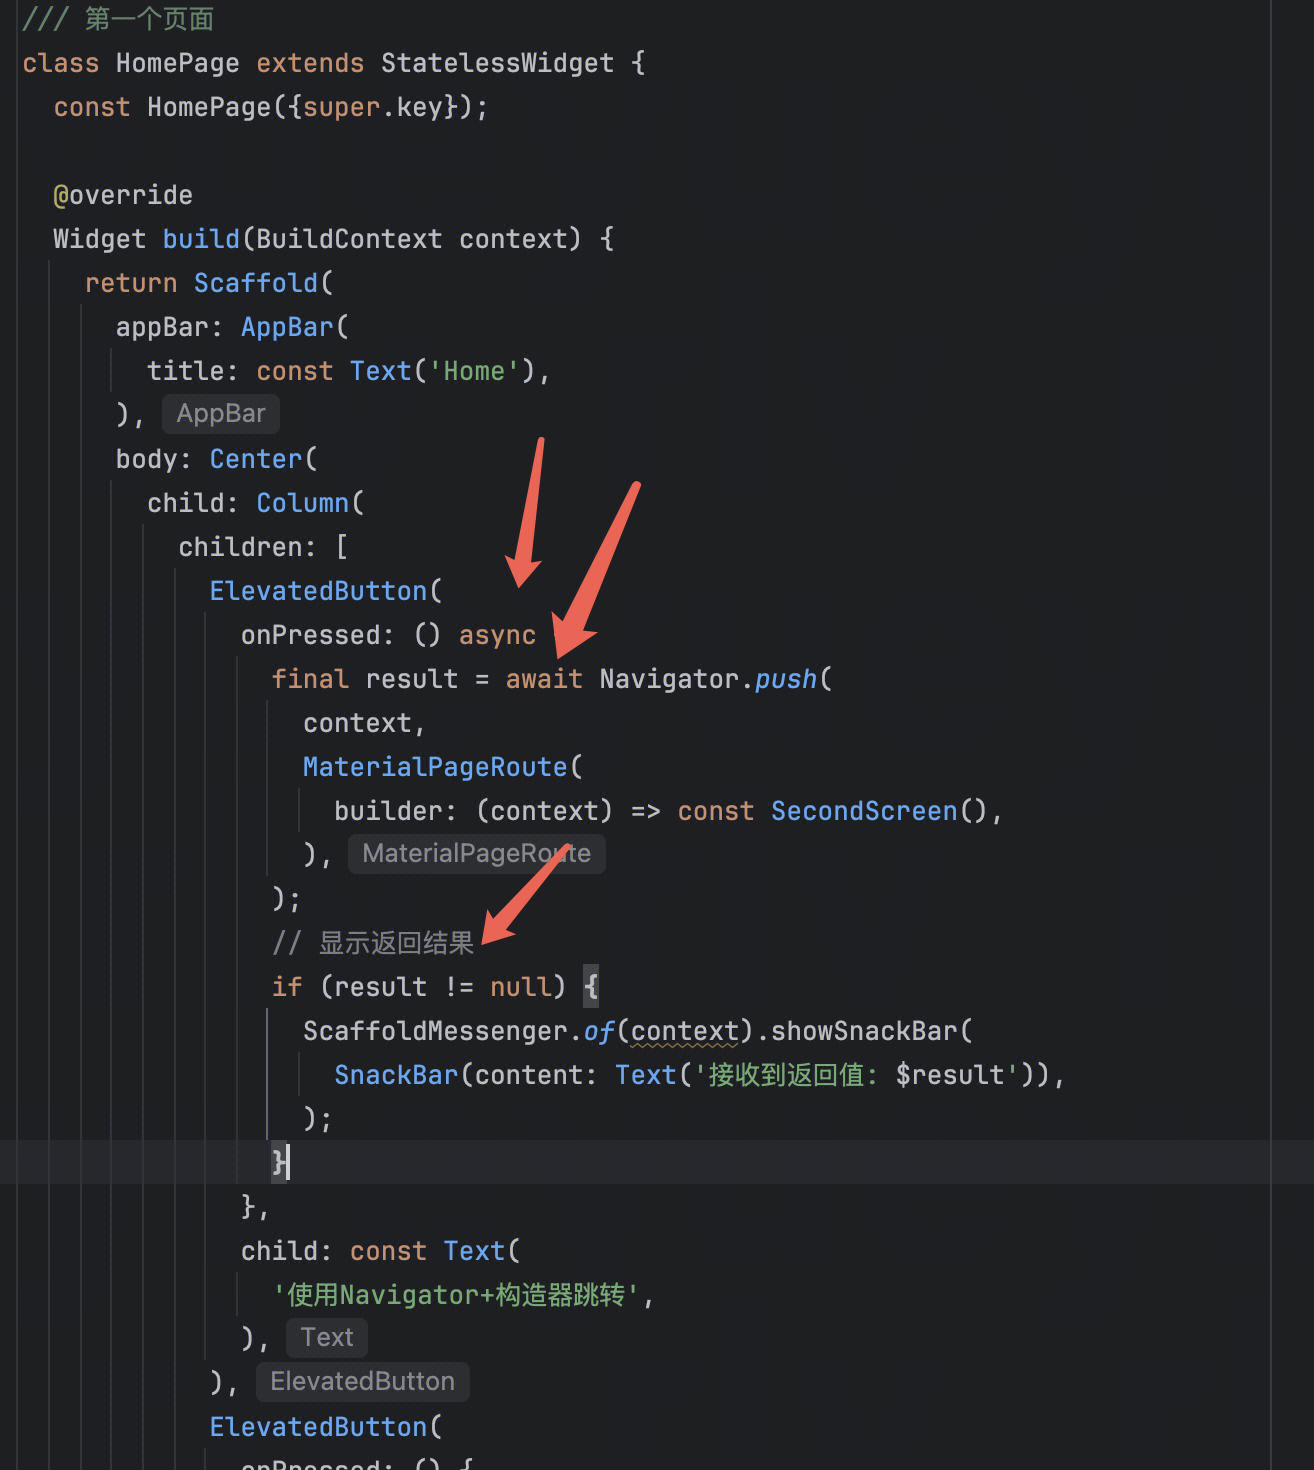Click the Column widget name
The height and width of the screenshot is (1470, 1314).
[302, 503]
